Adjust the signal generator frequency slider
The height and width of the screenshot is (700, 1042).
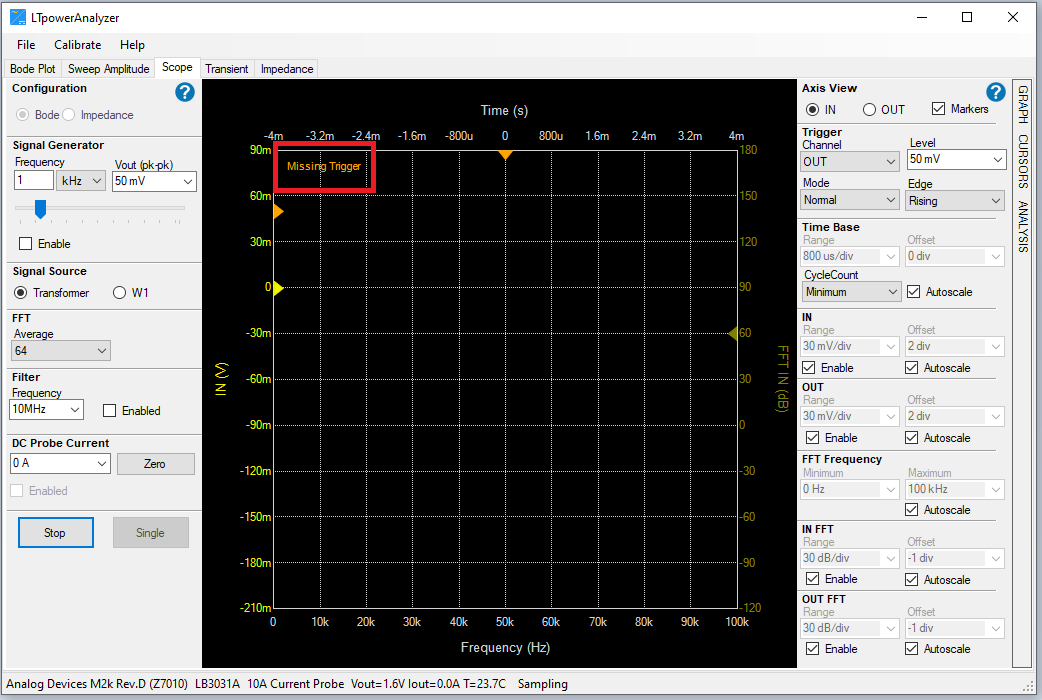[40, 208]
